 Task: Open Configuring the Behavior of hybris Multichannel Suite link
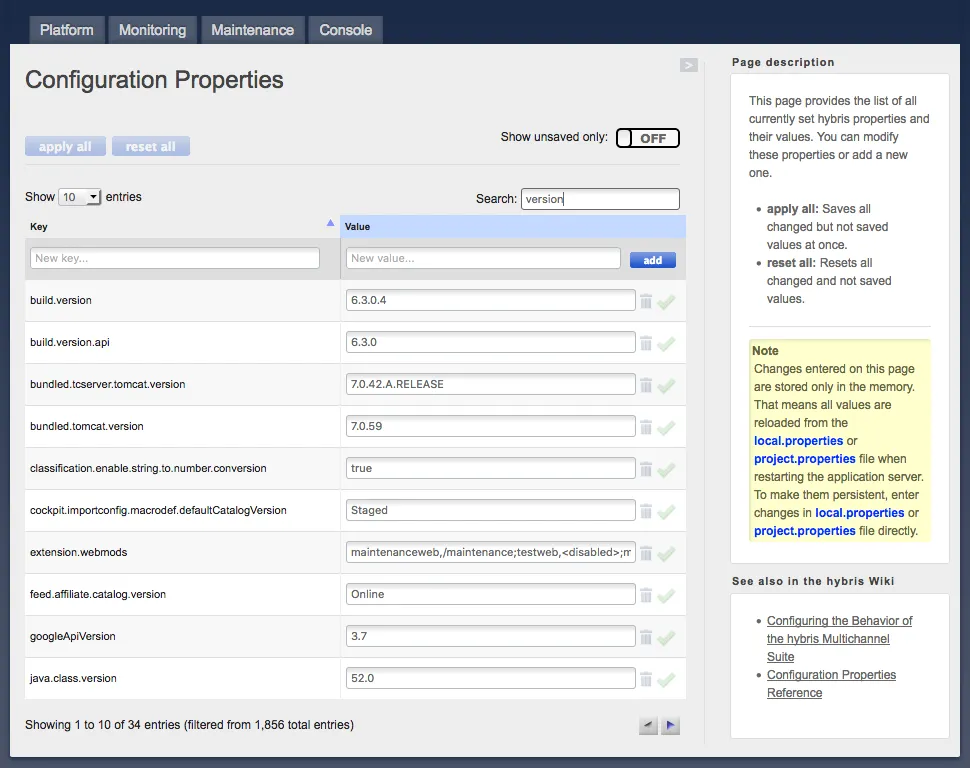[839, 639]
